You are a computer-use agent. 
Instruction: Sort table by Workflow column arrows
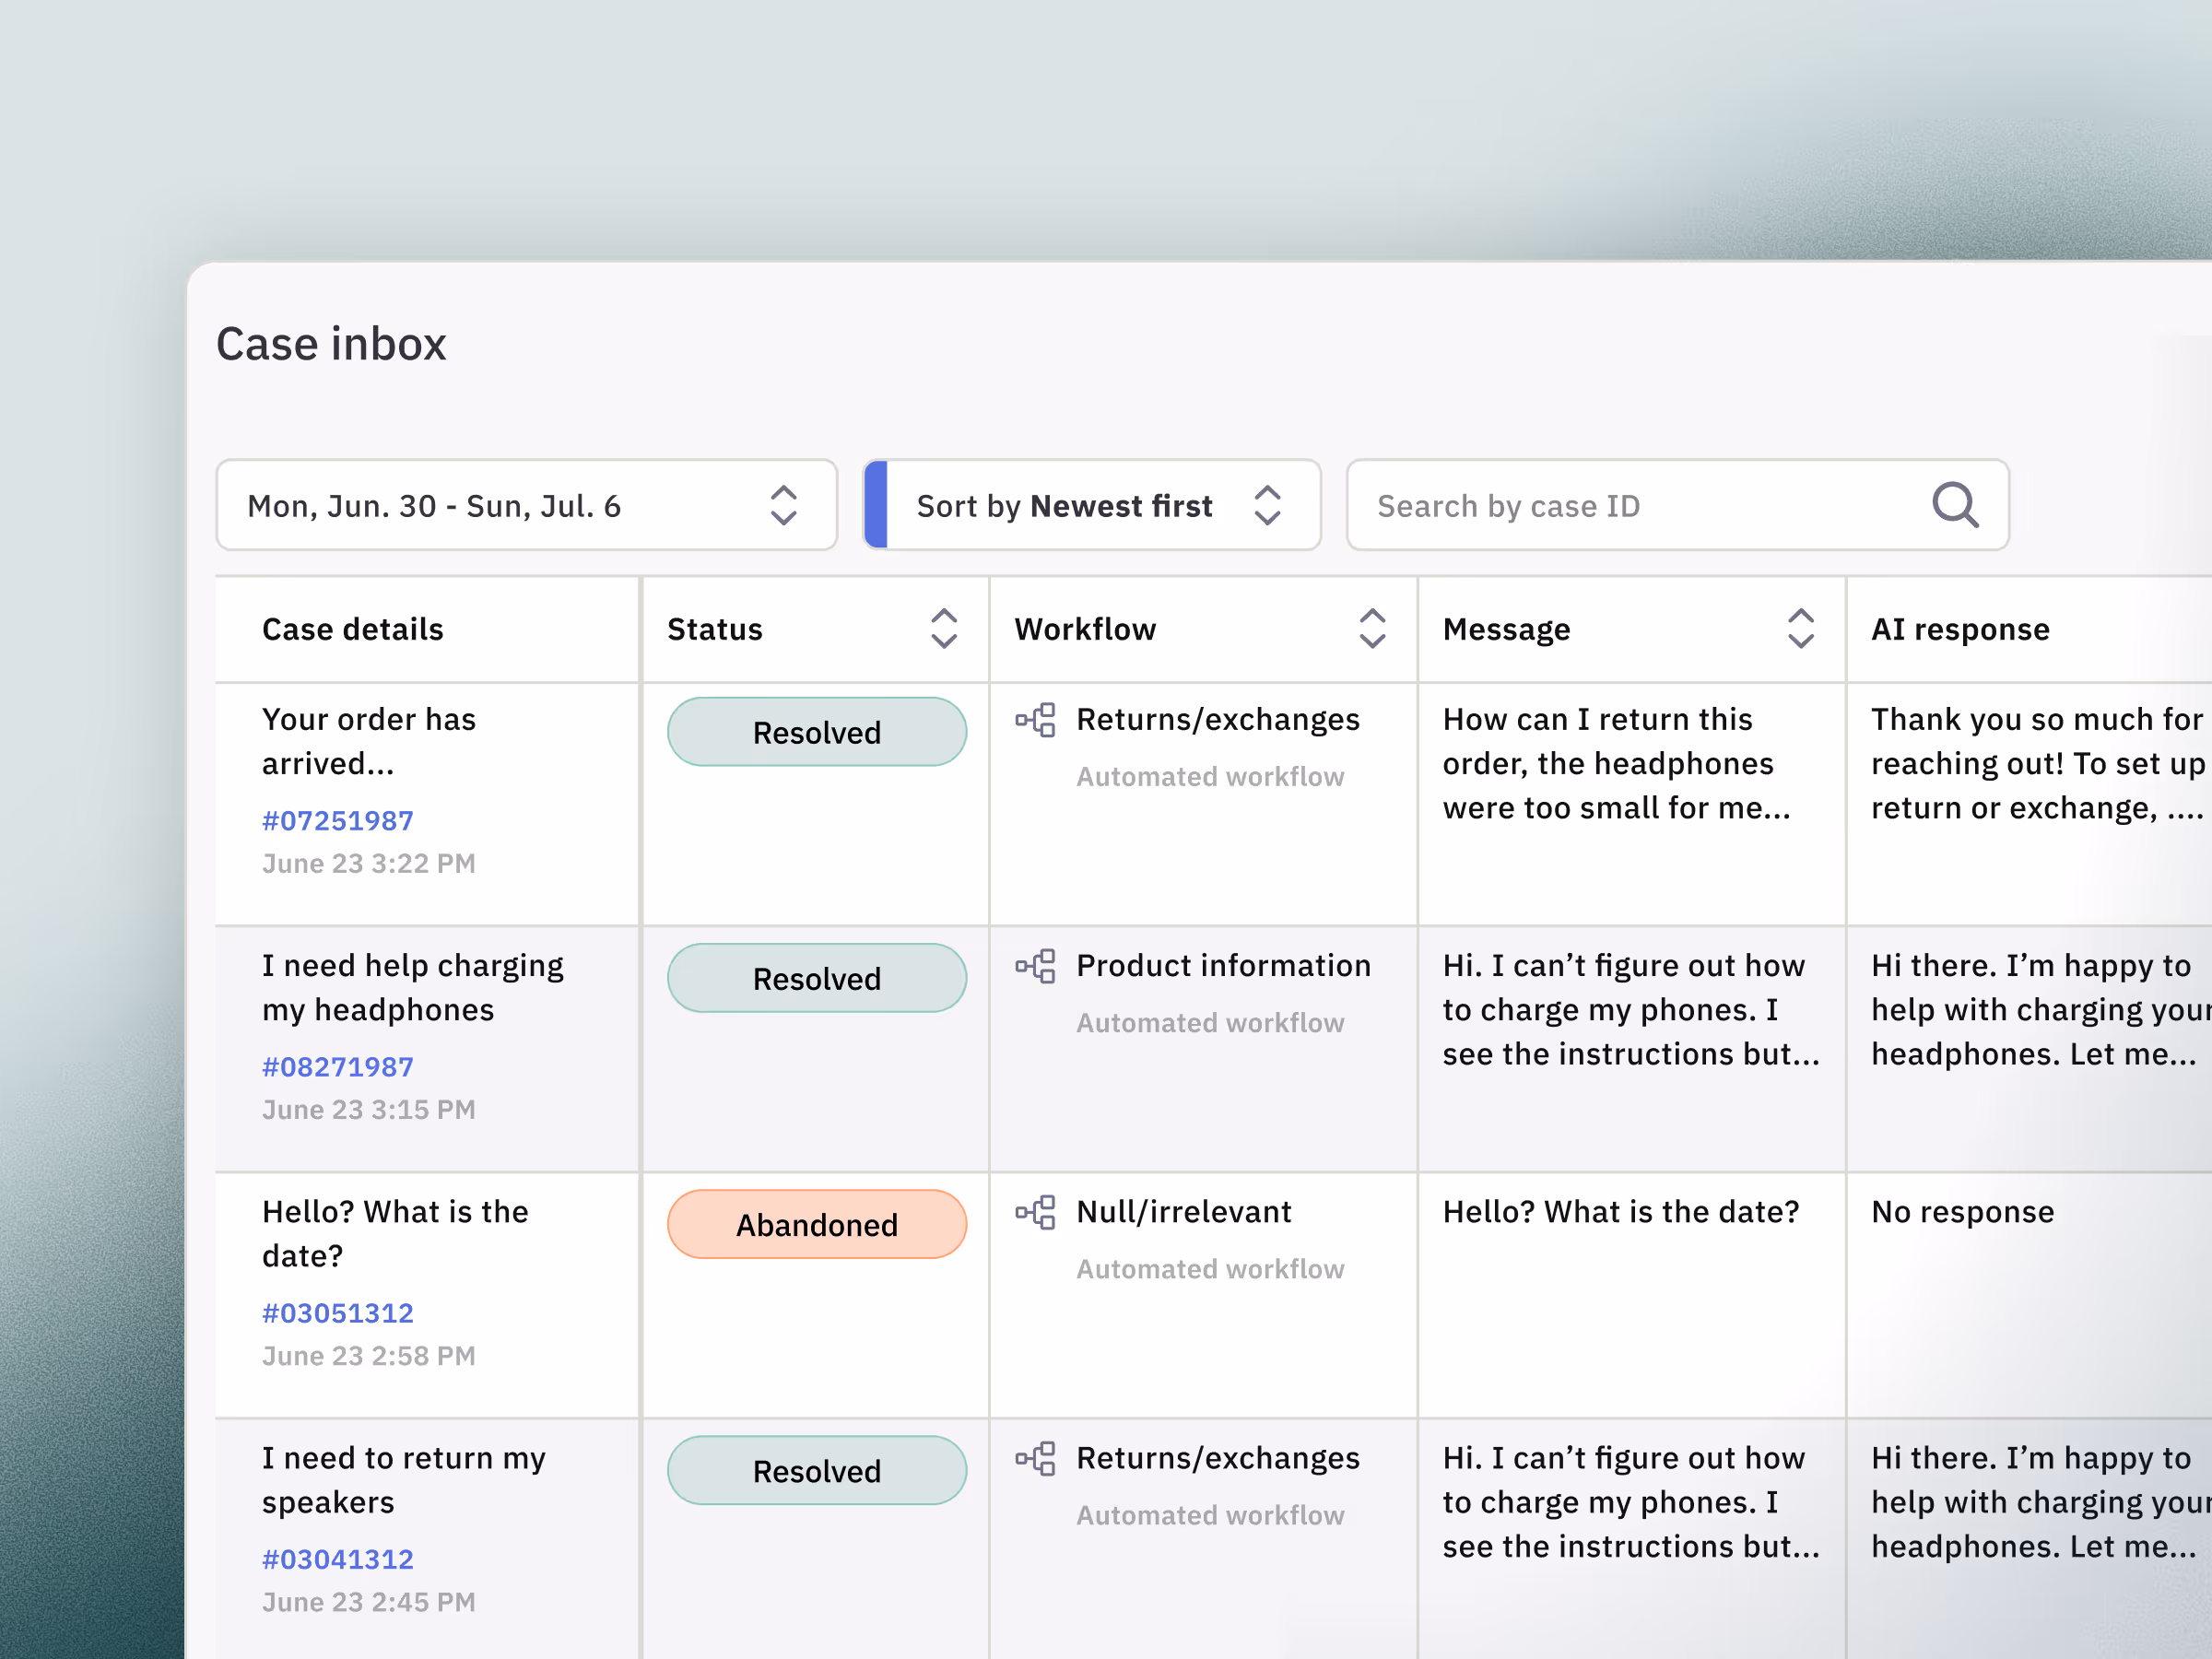click(x=1372, y=629)
